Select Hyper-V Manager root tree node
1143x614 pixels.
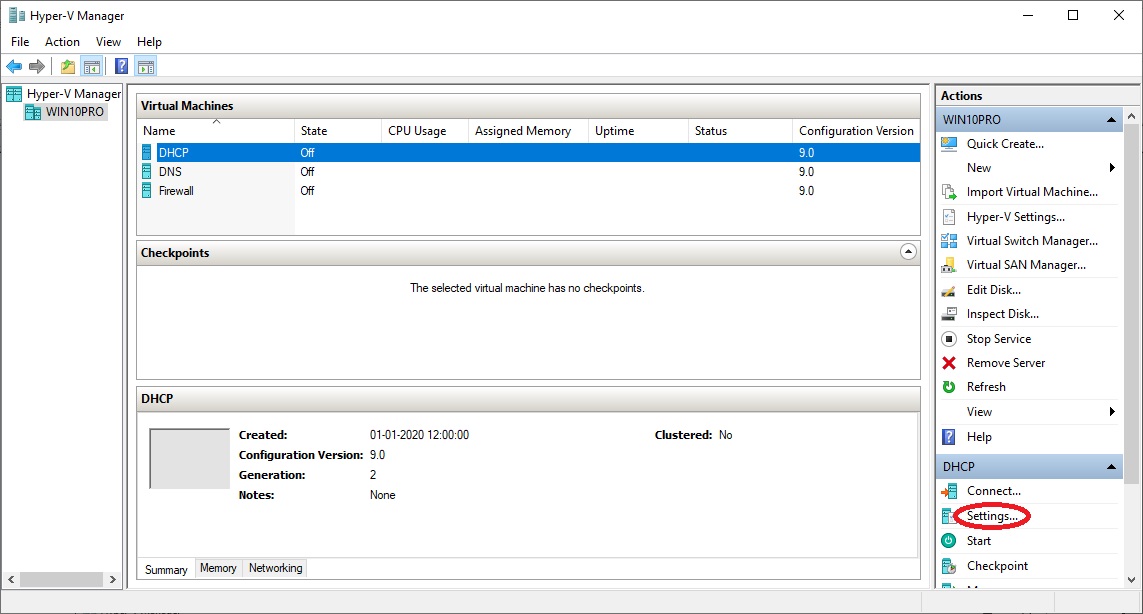click(74, 93)
